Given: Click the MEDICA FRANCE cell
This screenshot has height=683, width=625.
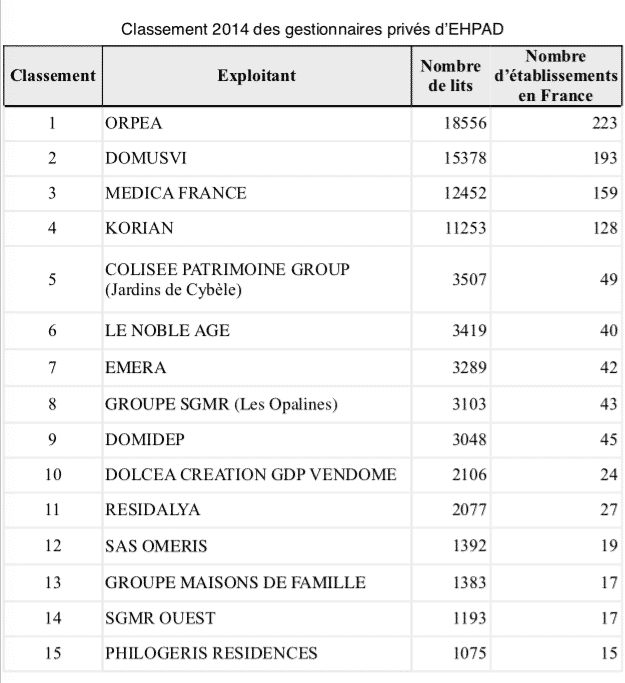Looking at the screenshot, I should coord(175,193).
